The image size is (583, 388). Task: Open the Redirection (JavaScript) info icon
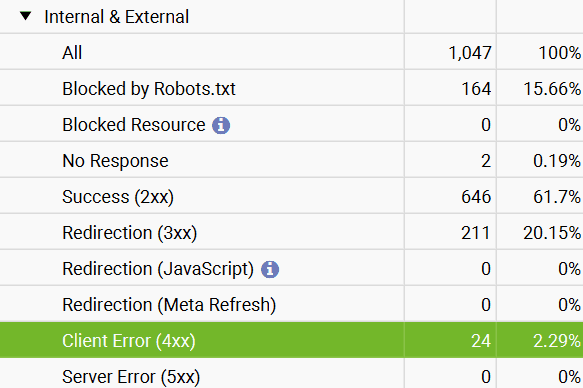[270, 269]
